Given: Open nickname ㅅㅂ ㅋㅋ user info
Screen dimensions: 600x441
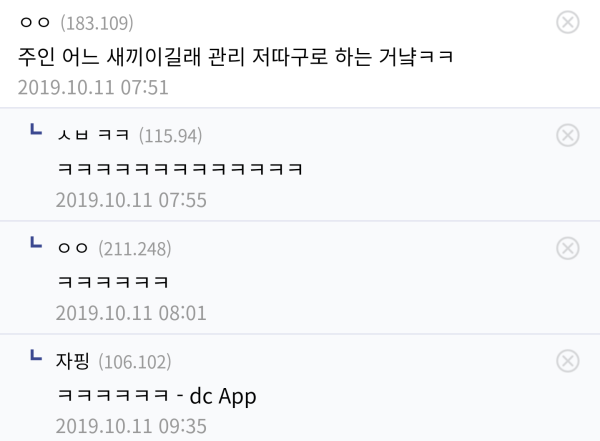Looking at the screenshot, I should tap(93, 135).
